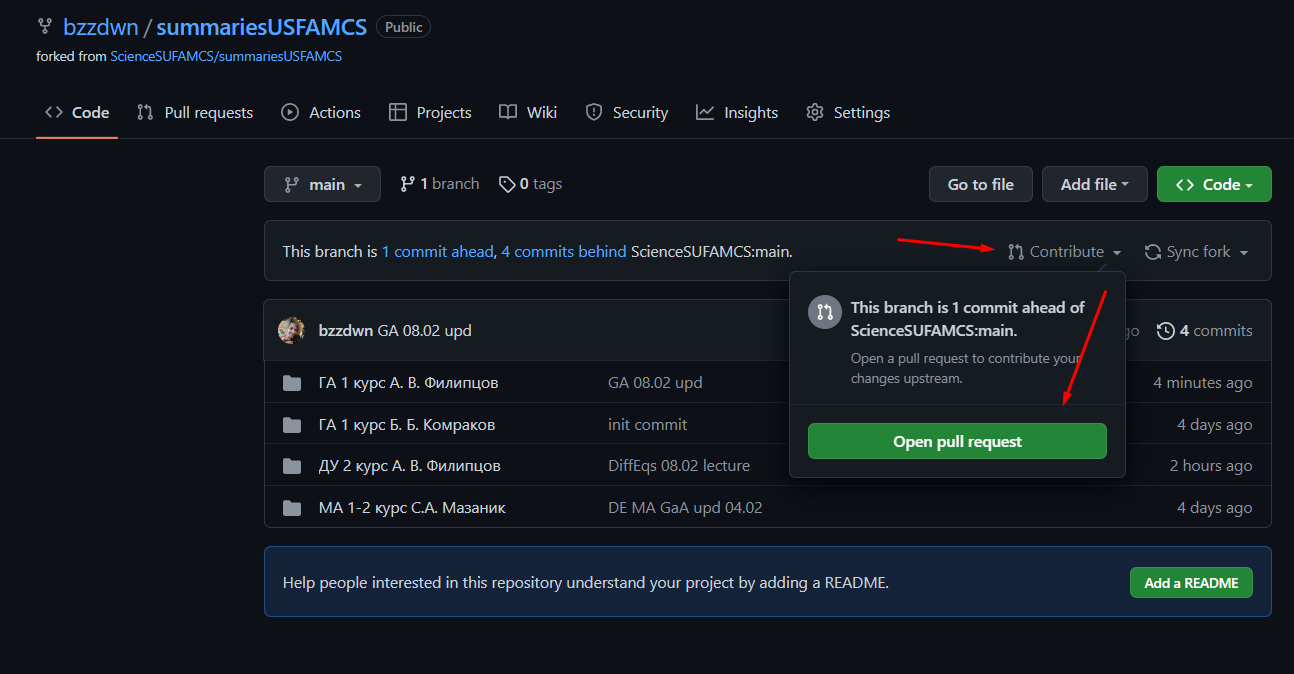Open the Pull requests tab

[195, 112]
